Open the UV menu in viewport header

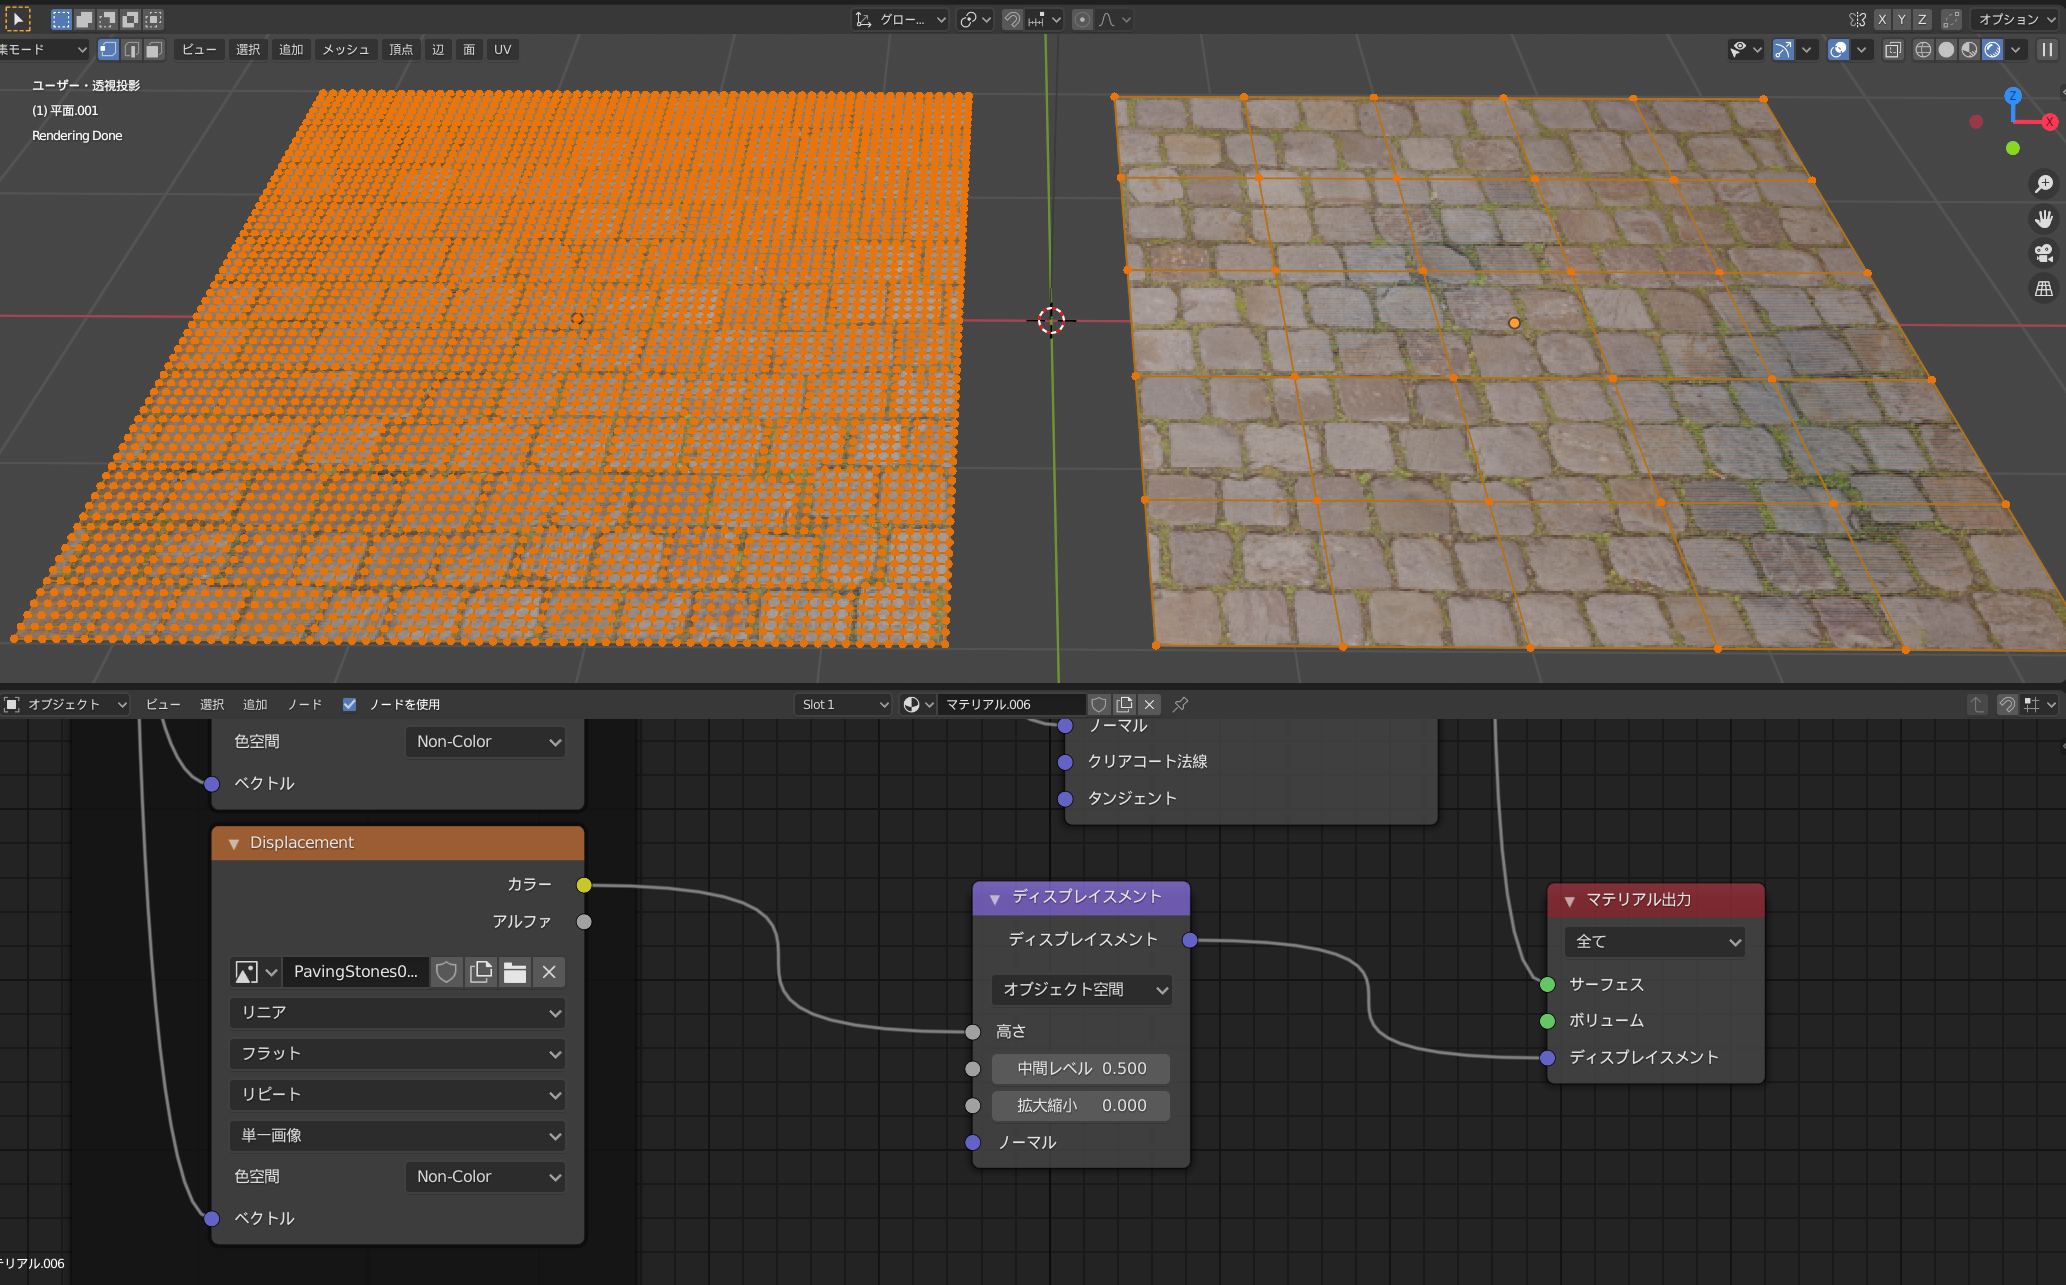point(502,49)
